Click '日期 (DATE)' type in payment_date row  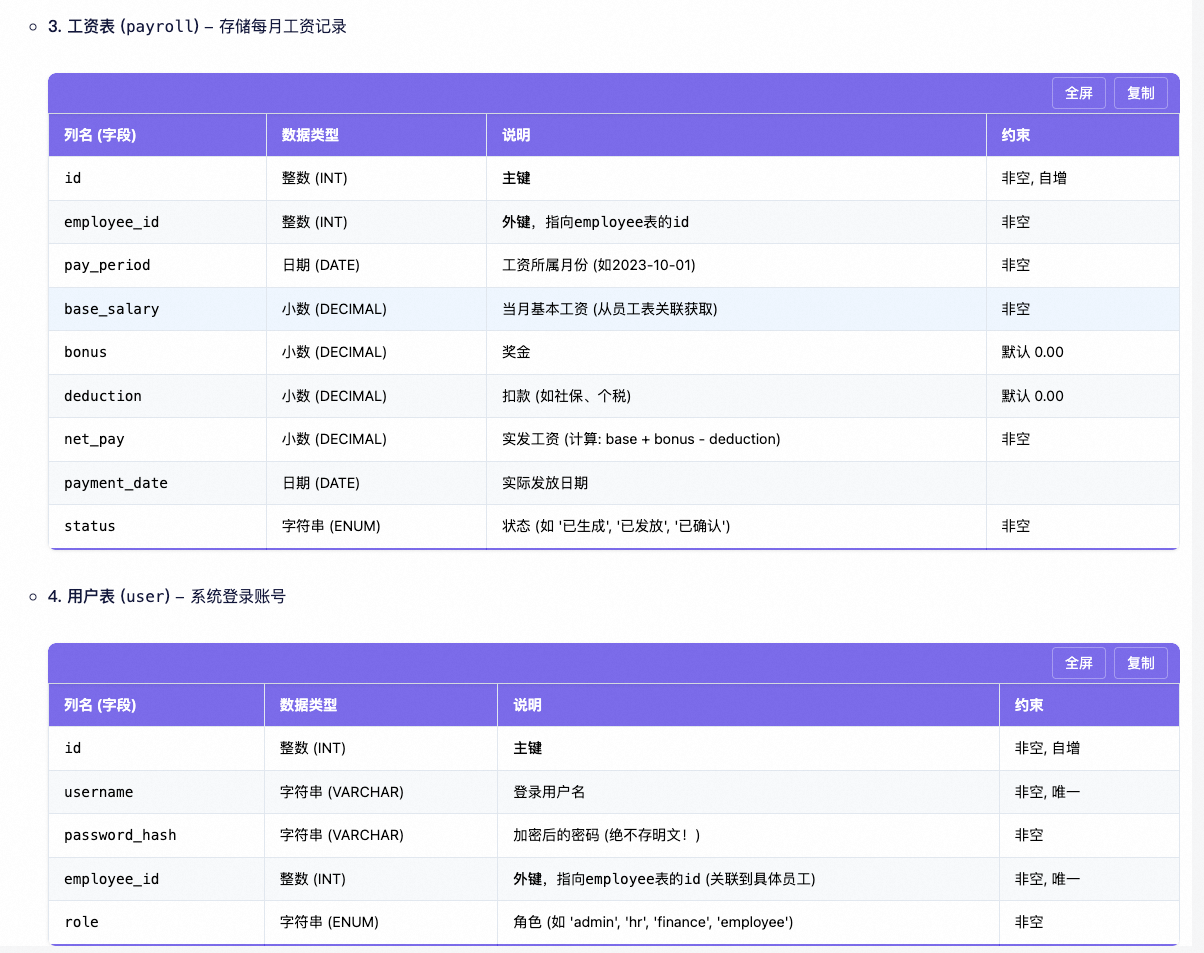coord(321,483)
